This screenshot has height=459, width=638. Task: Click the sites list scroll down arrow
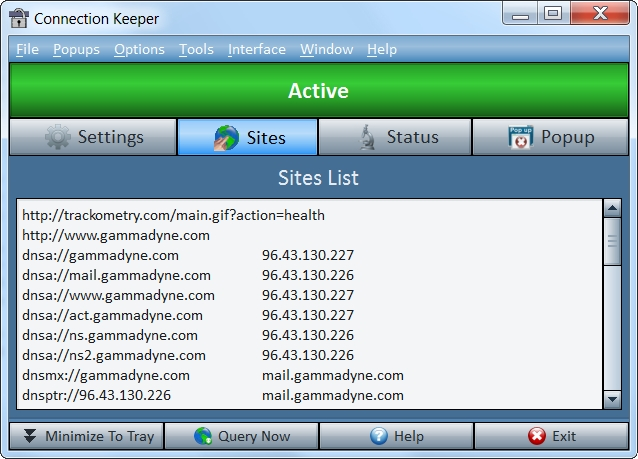click(612, 399)
